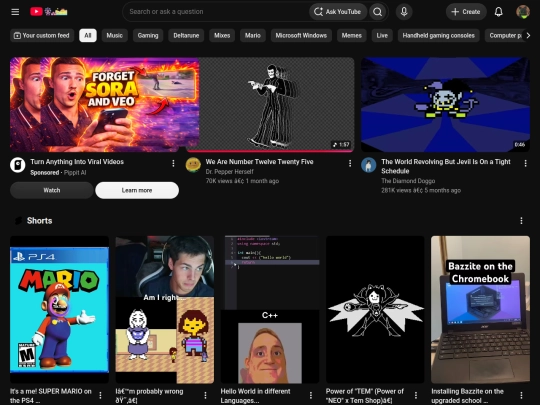Click The Diamond Doggo channel avatar
This screenshot has width=540, height=405.
368,165
